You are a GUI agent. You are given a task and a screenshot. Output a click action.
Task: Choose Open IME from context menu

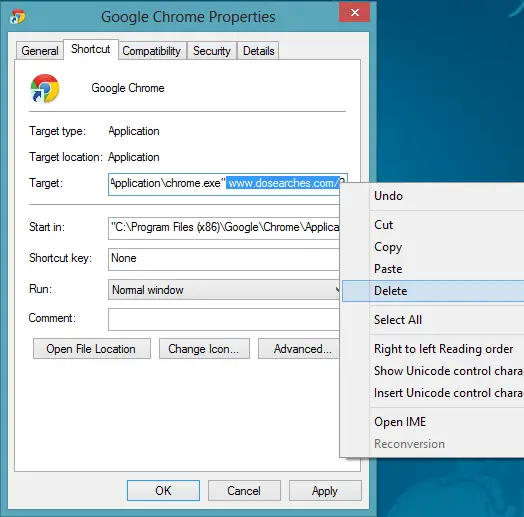point(433,422)
